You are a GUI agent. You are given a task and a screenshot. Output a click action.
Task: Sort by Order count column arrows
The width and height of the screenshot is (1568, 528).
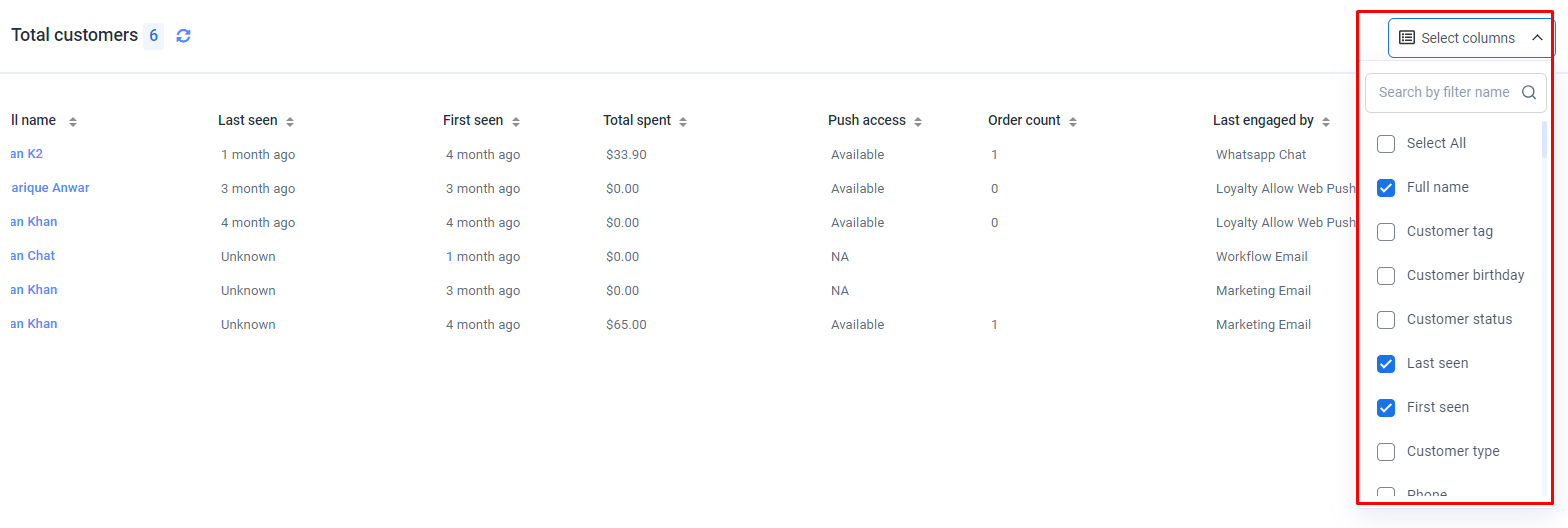pos(1073,122)
